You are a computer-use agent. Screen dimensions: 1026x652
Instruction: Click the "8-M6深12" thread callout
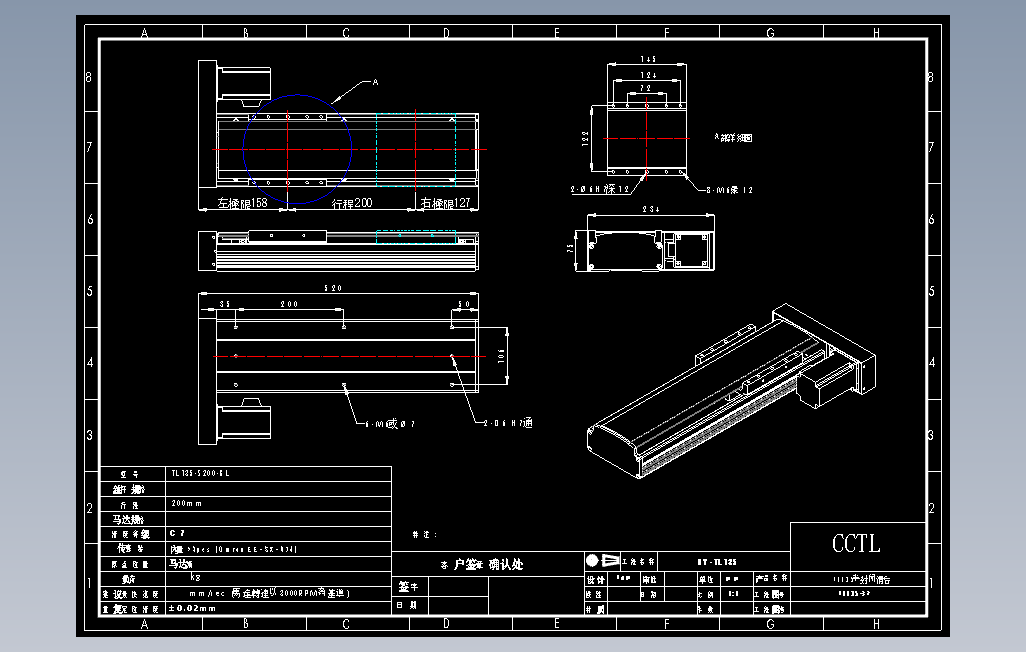730,190
